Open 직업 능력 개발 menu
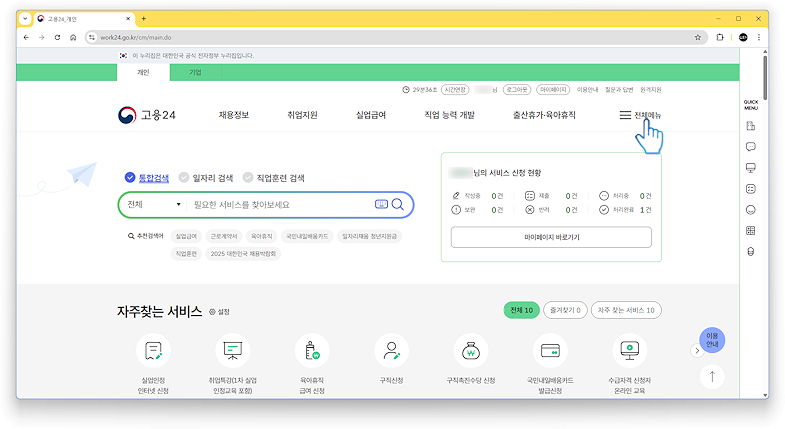 pos(450,115)
